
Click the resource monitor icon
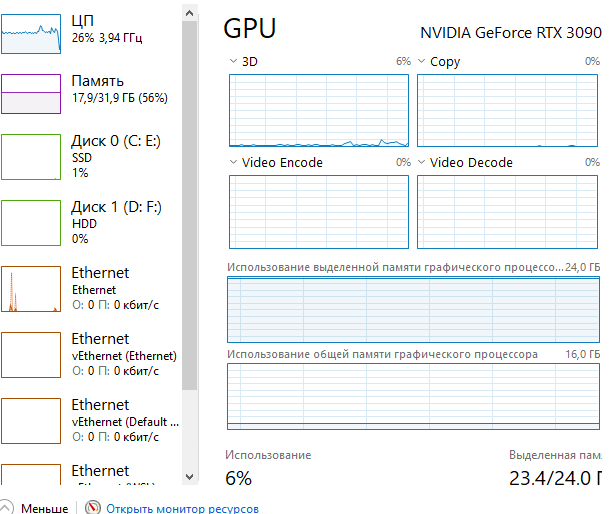[93, 507]
